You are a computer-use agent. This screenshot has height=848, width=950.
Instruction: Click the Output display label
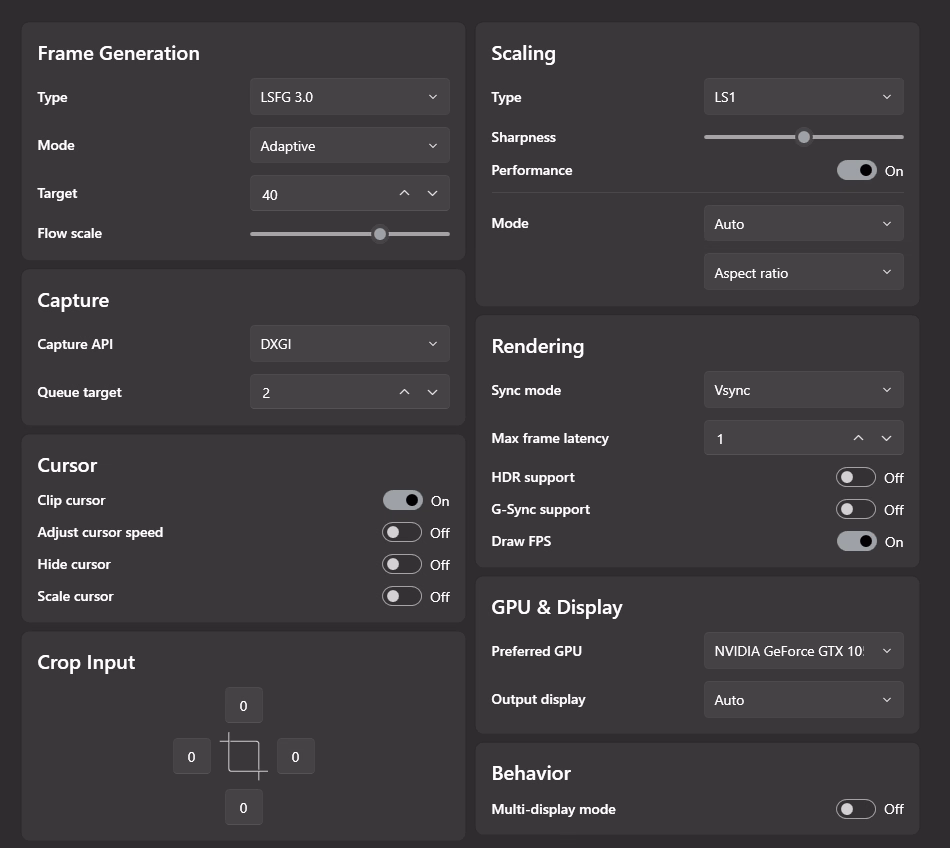539,700
